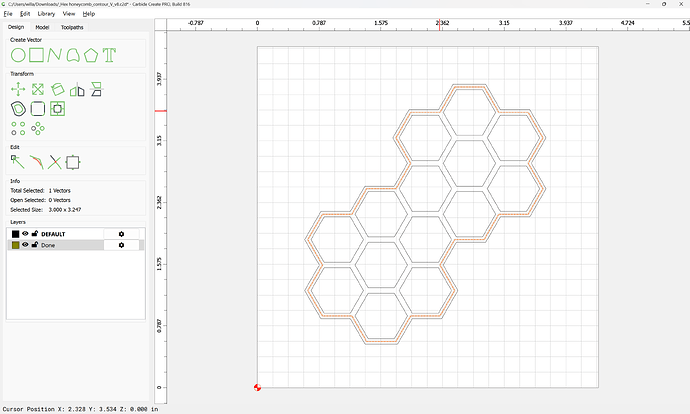This screenshot has width=690, height=414.
Task: Open the Library menu
Action: (46, 14)
